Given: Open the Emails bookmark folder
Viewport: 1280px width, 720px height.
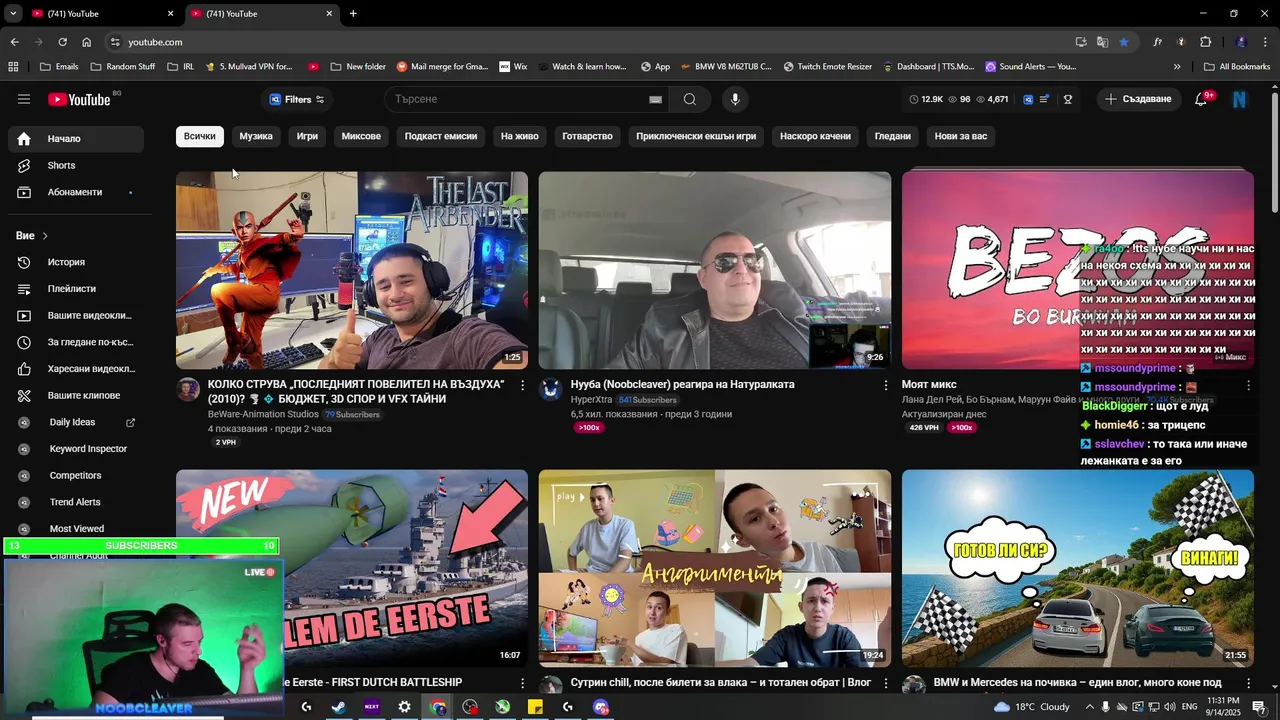Looking at the screenshot, I should pyautogui.click(x=59, y=67).
